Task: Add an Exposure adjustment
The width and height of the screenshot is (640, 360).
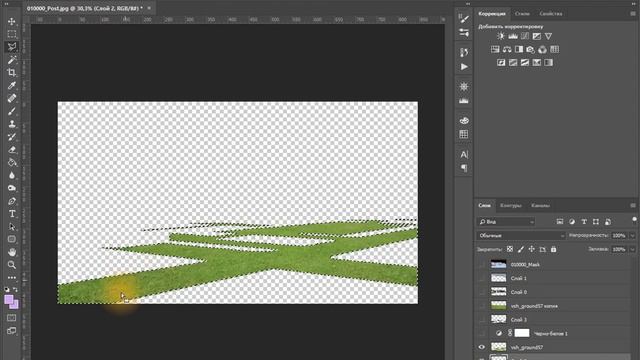Action: (x=536, y=36)
